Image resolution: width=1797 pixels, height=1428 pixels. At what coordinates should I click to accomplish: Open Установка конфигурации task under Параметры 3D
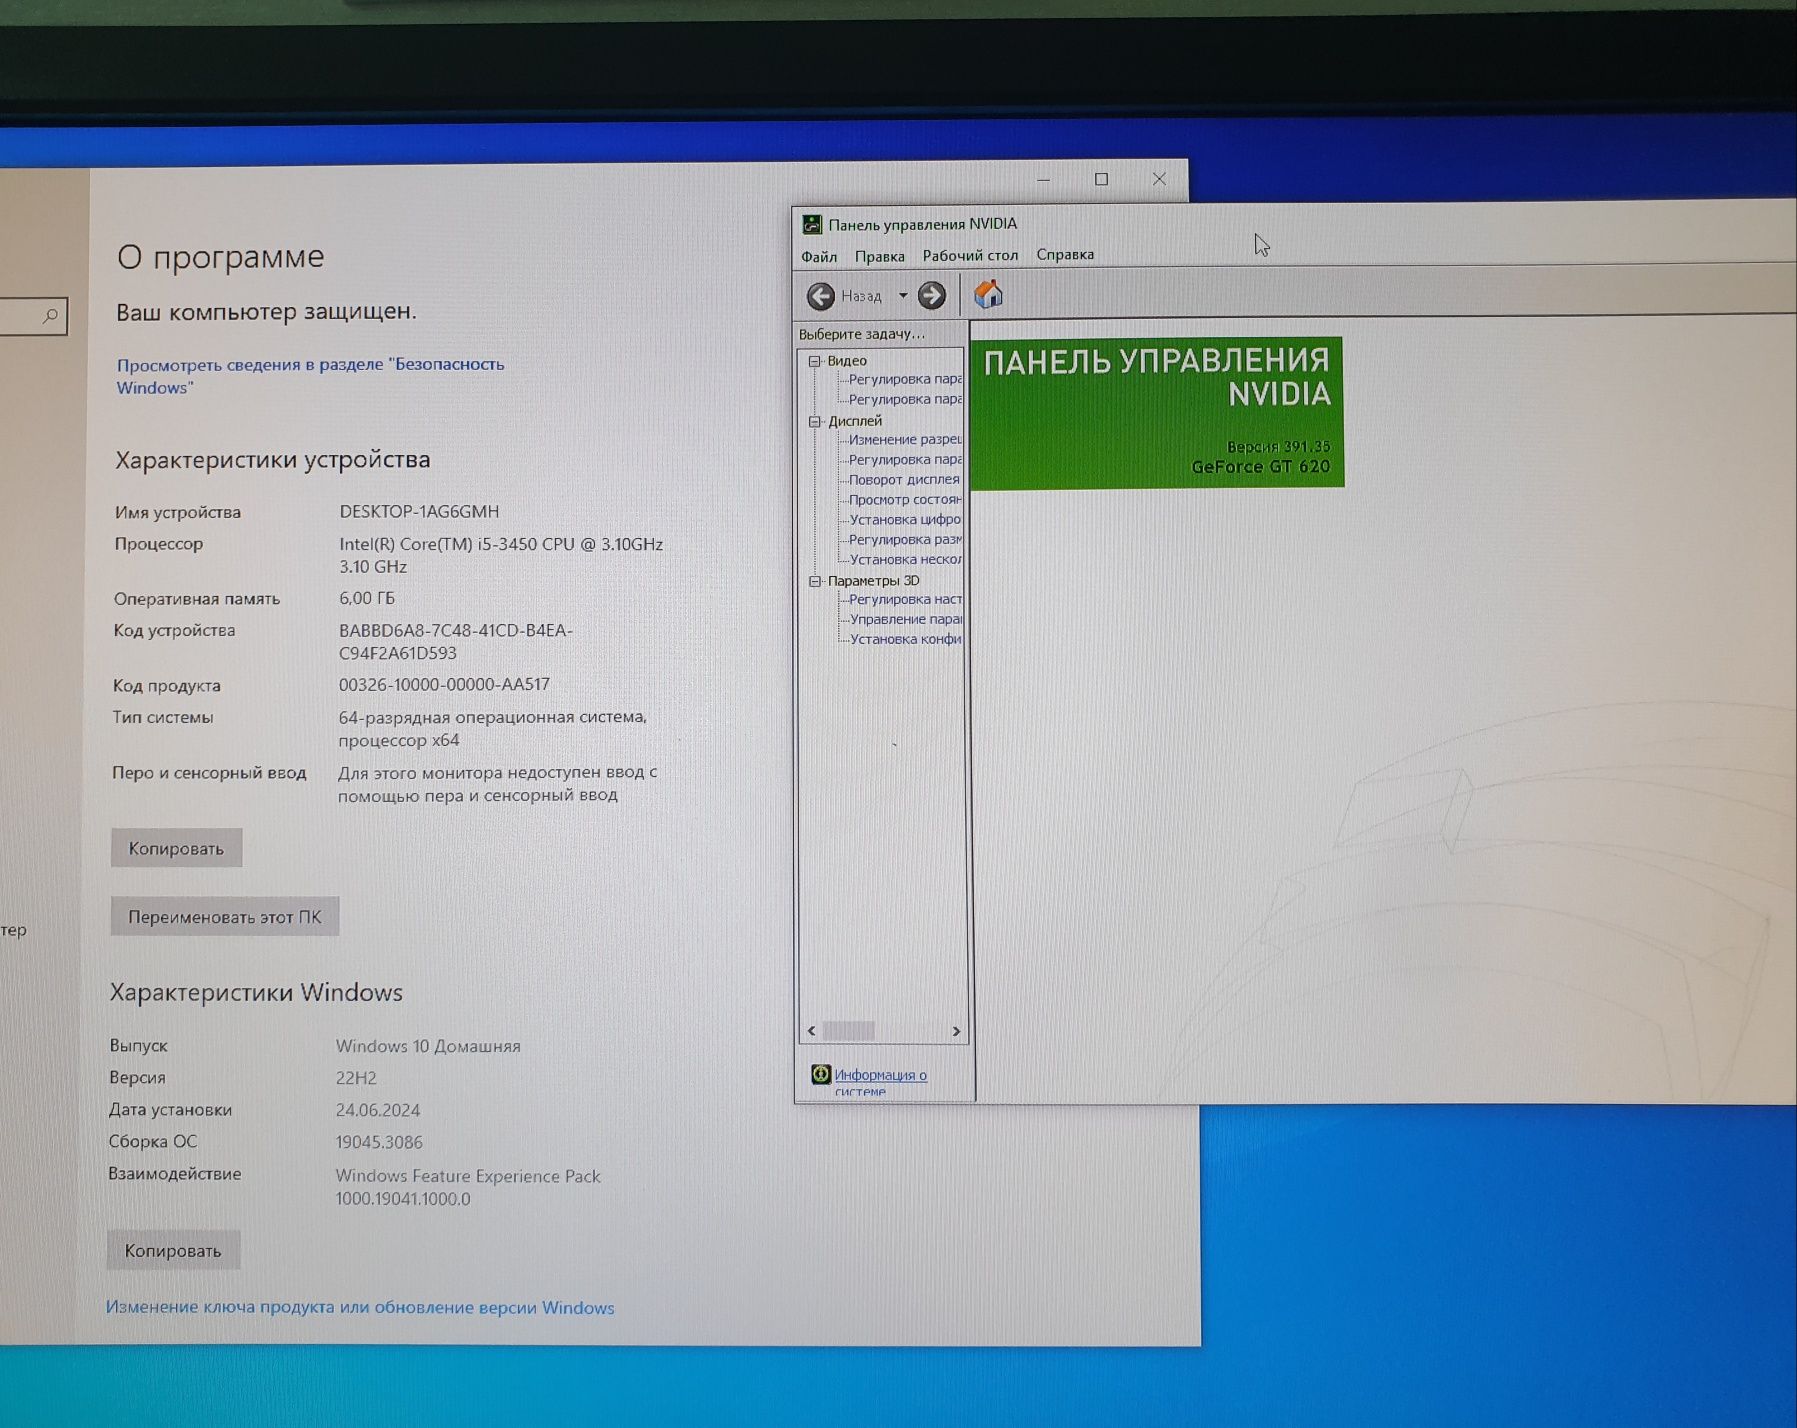click(x=905, y=639)
